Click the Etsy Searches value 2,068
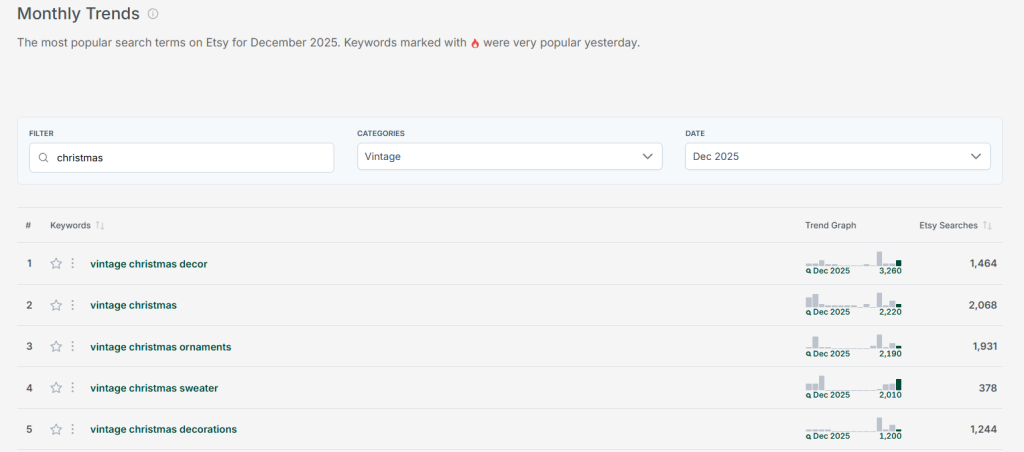 [x=984, y=305]
